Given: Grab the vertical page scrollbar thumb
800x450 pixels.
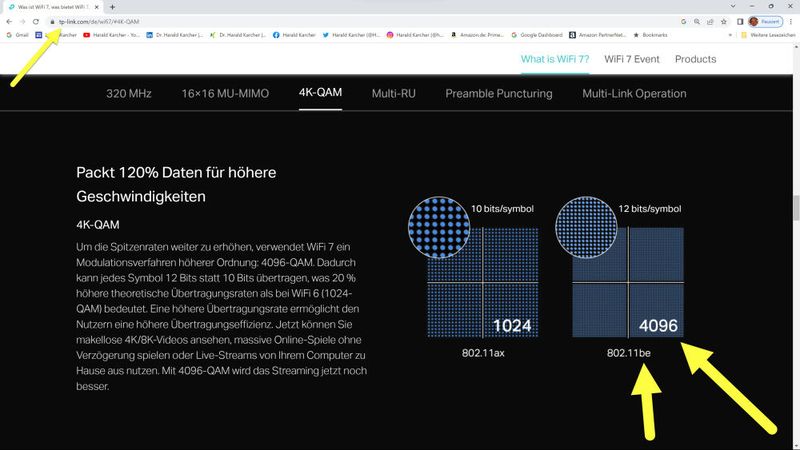Looking at the screenshot, I should [796, 208].
